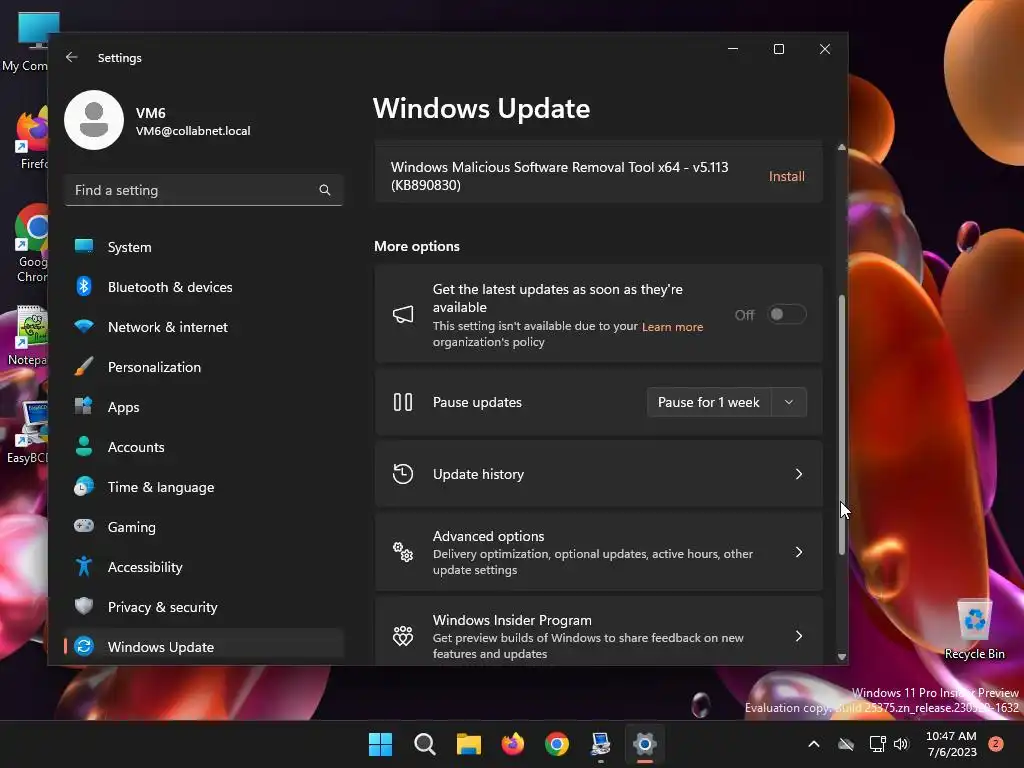Click the Windows Insider Program hearts icon
The image size is (1024, 768).
[x=403, y=636]
